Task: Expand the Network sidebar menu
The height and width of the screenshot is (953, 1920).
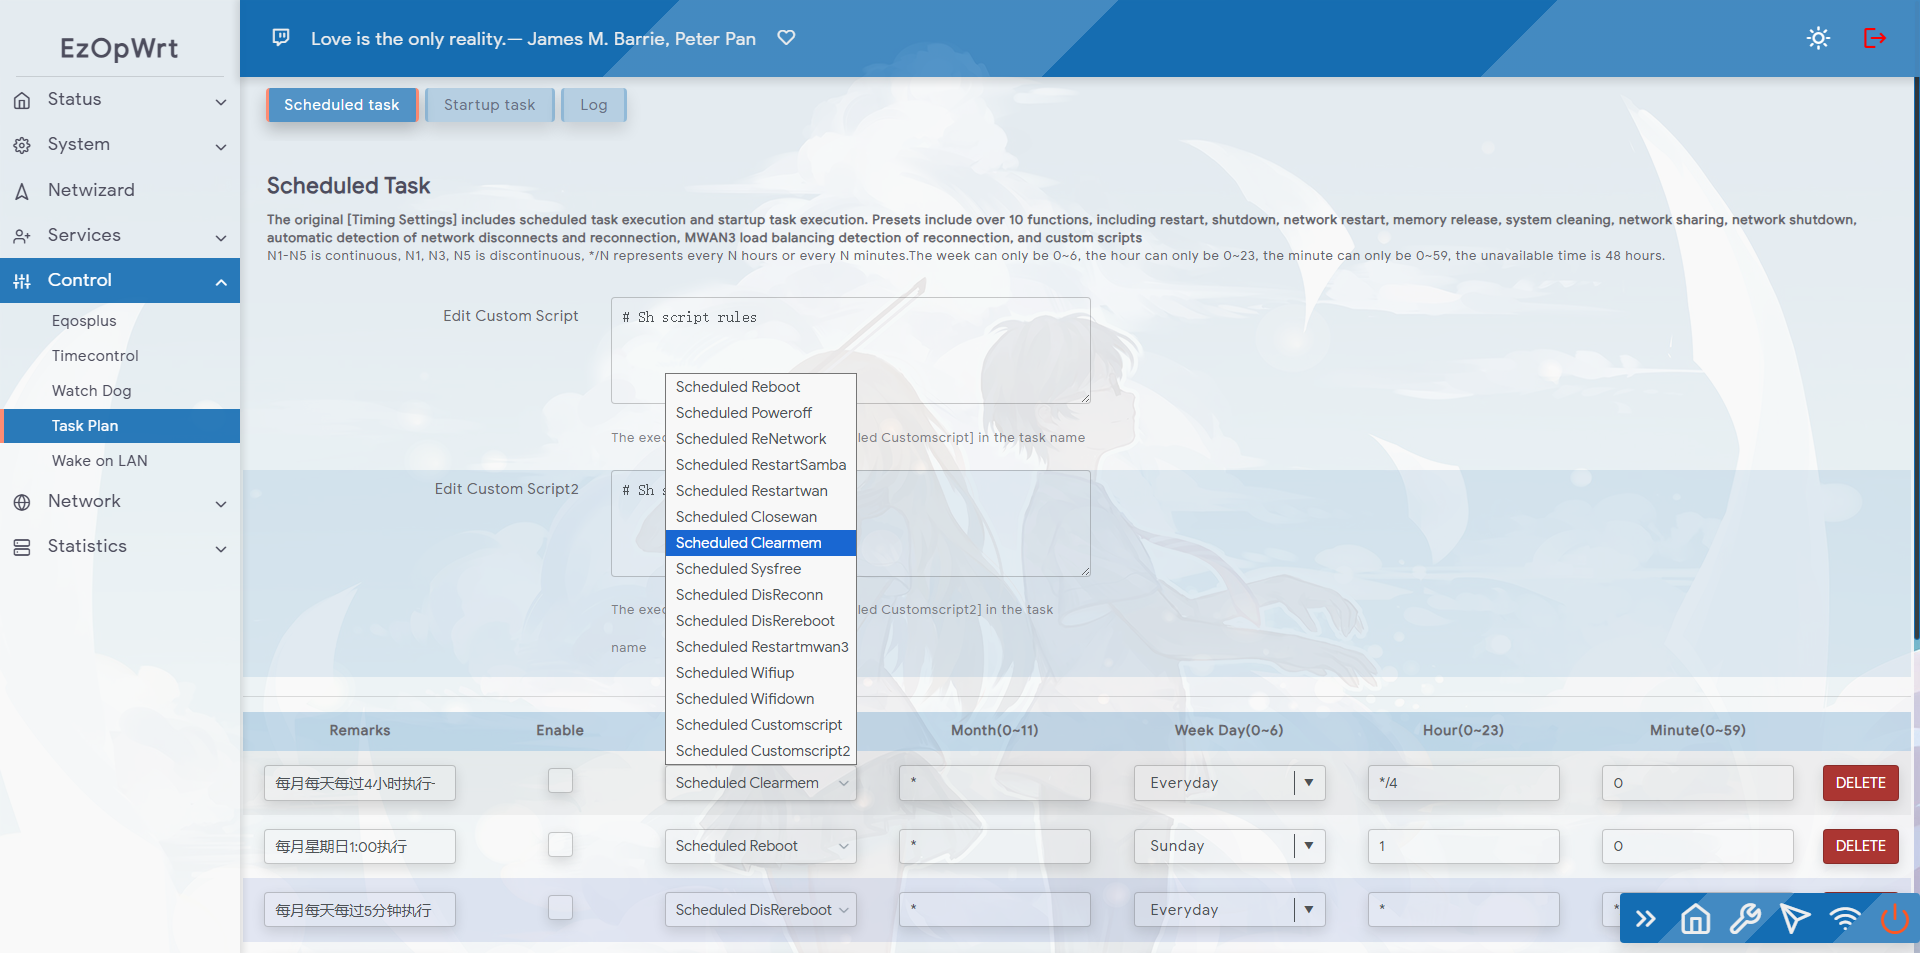Action: [120, 501]
